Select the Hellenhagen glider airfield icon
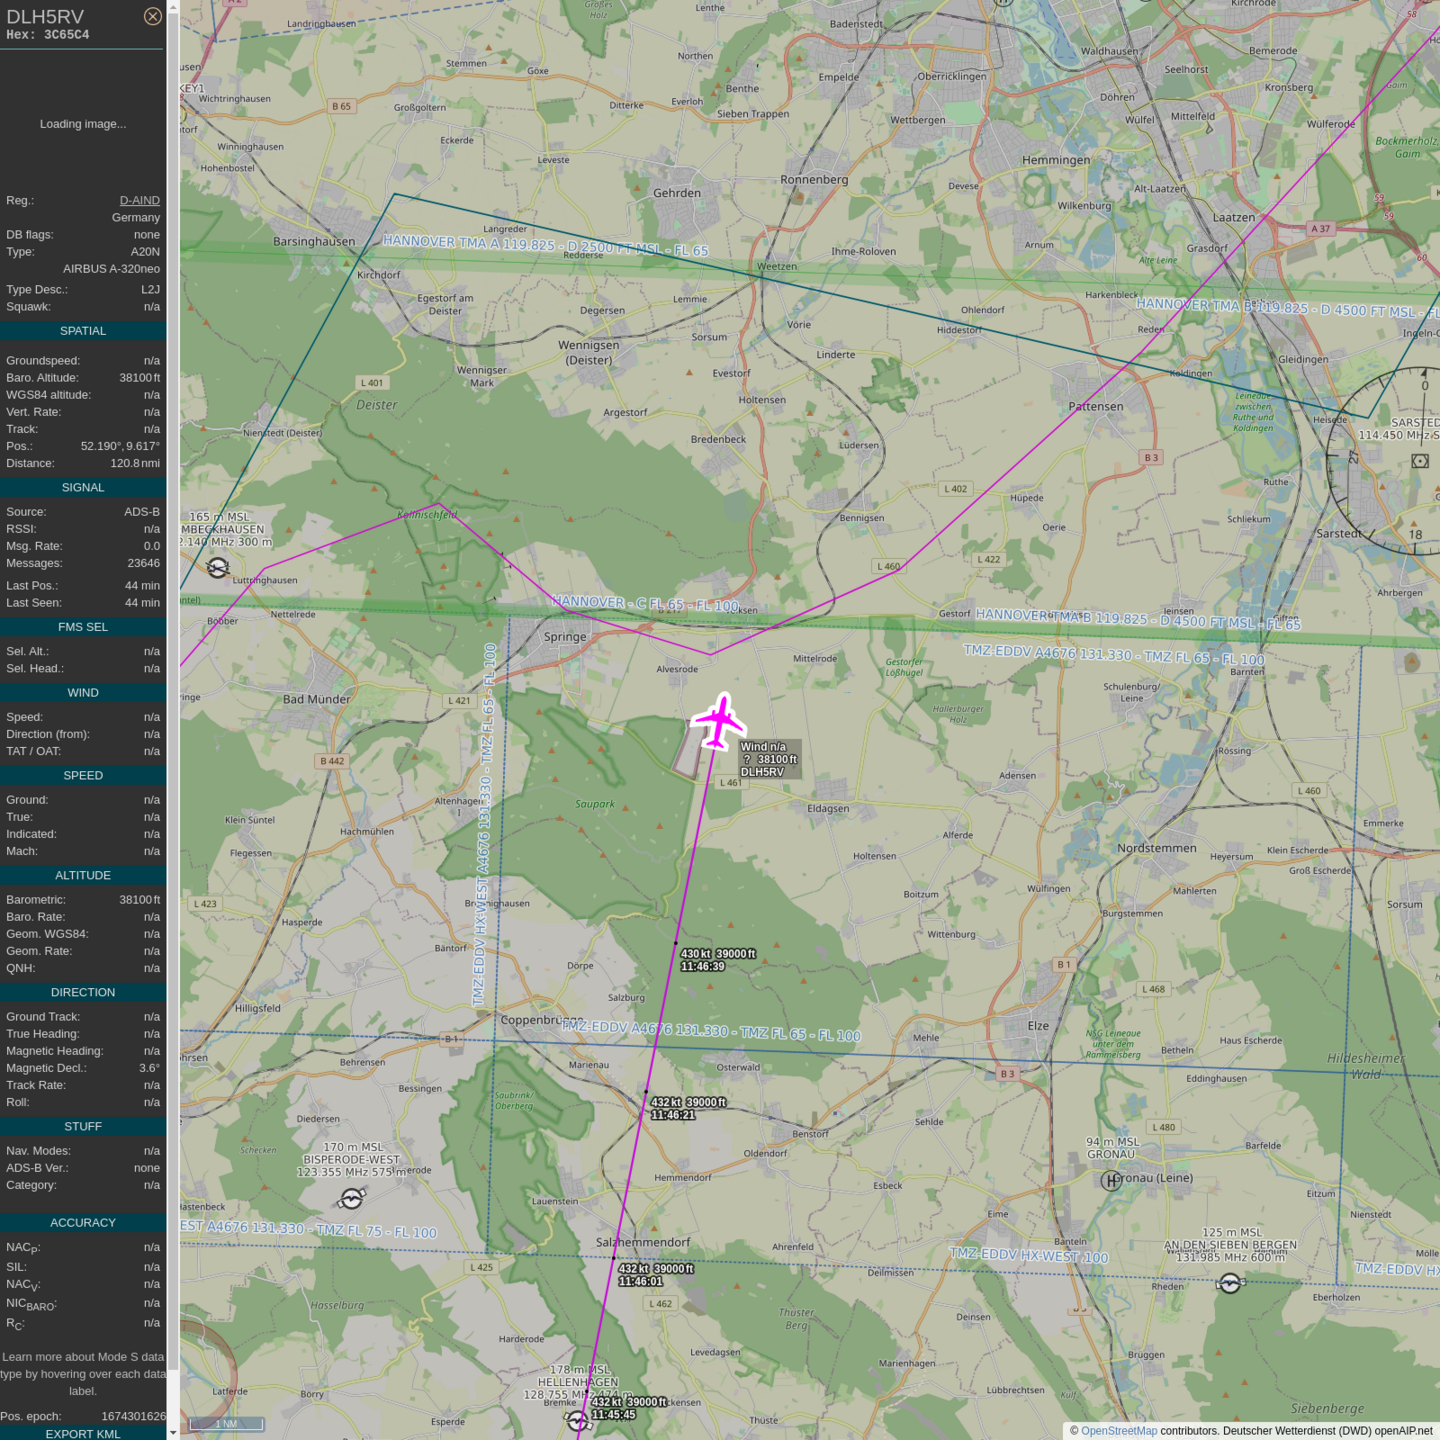The width and height of the screenshot is (1440, 1440). 577,1421
